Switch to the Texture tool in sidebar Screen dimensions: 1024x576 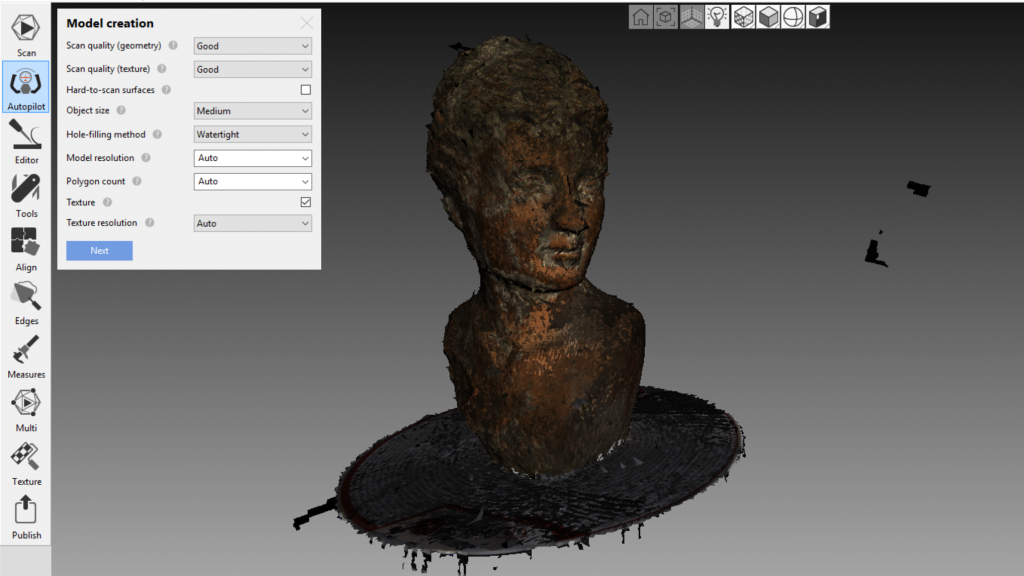coord(26,462)
